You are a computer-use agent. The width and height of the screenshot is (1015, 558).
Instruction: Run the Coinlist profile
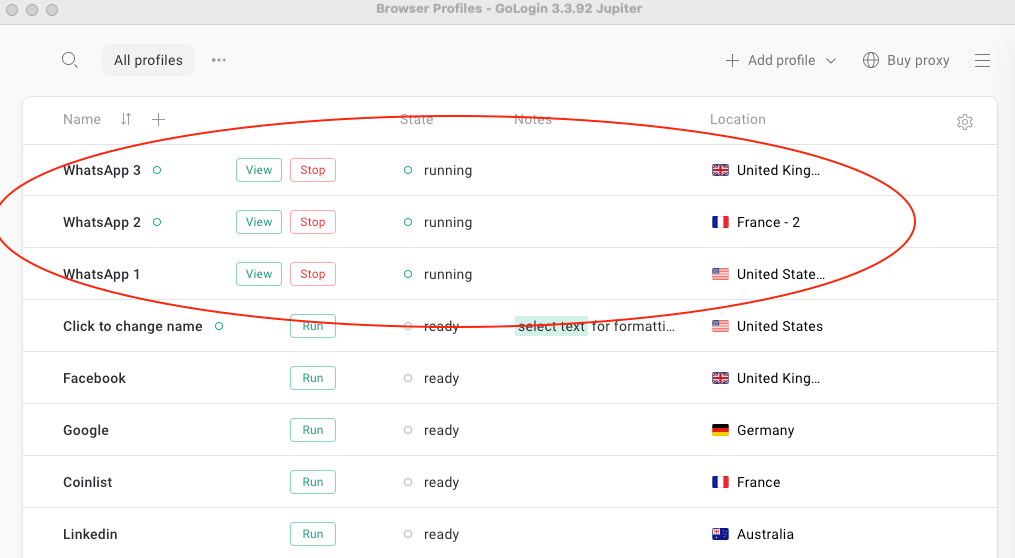click(313, 482)
